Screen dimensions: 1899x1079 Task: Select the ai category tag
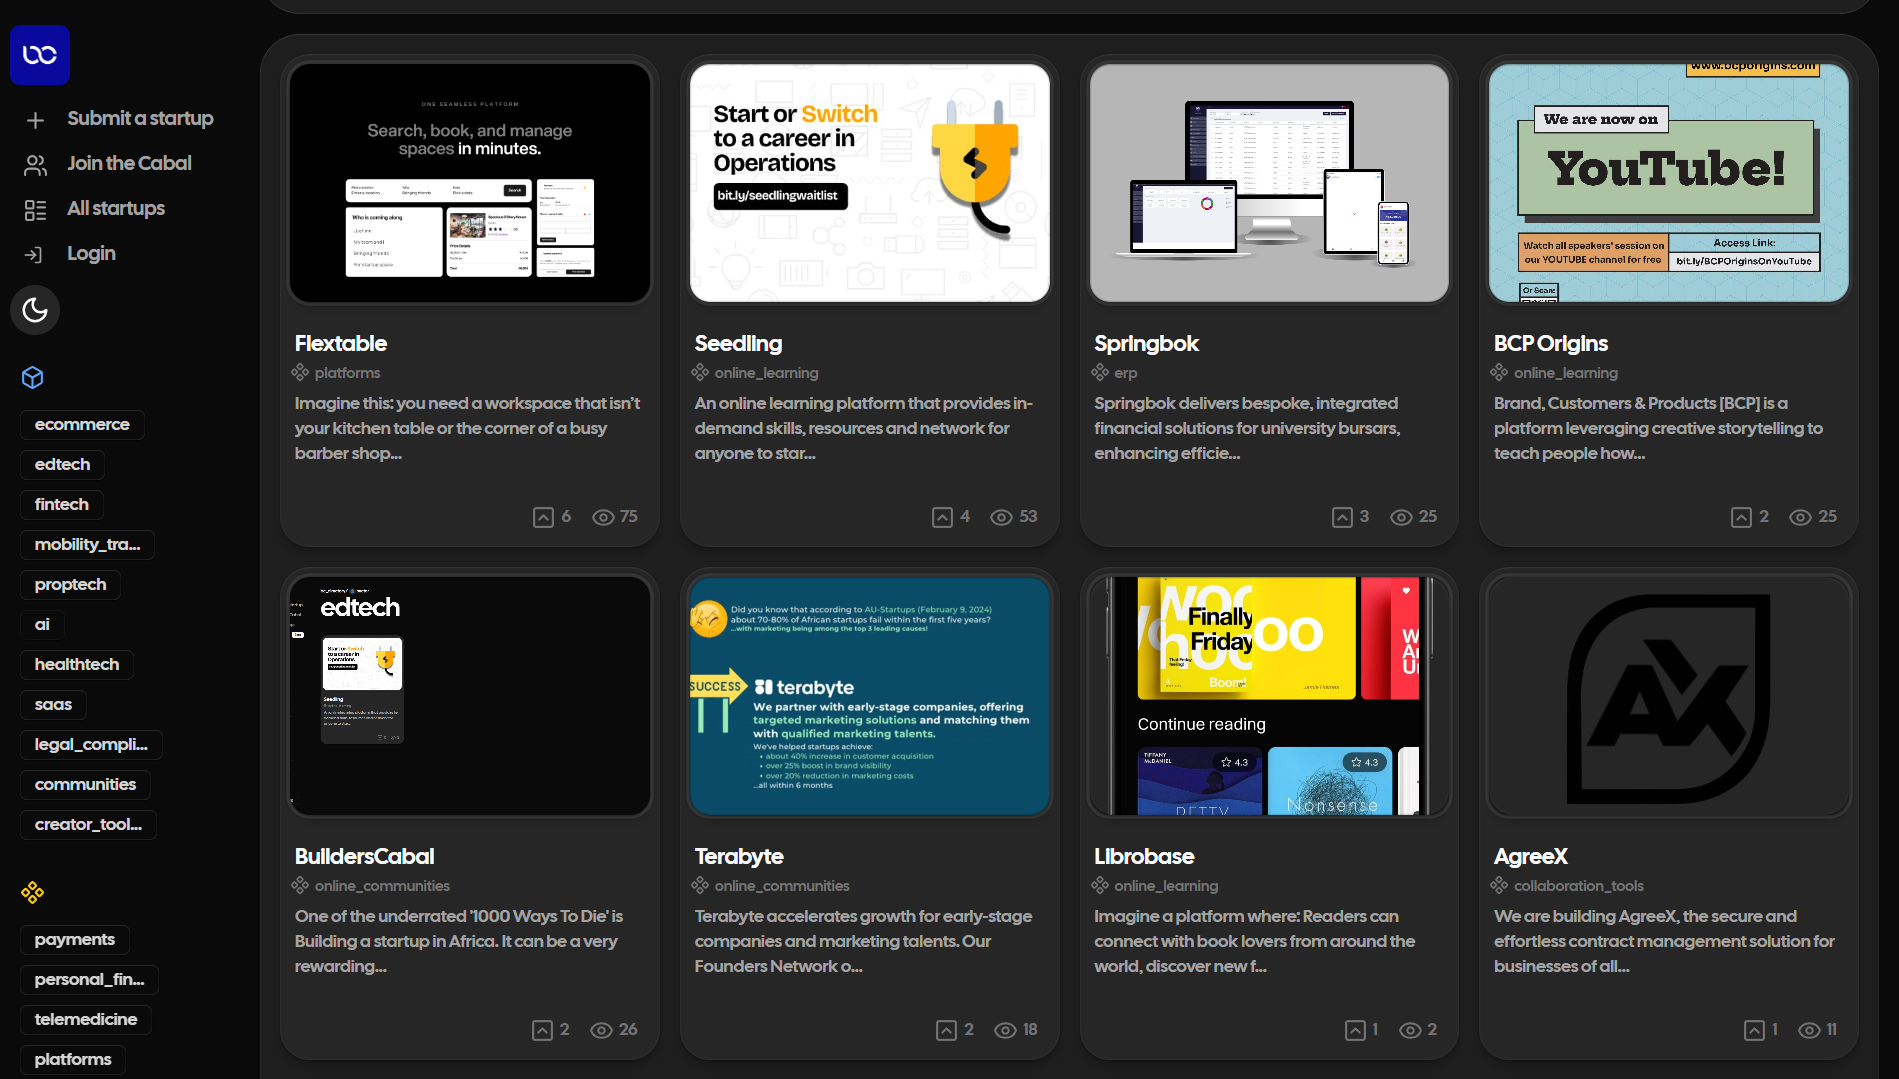coord(42,624)
